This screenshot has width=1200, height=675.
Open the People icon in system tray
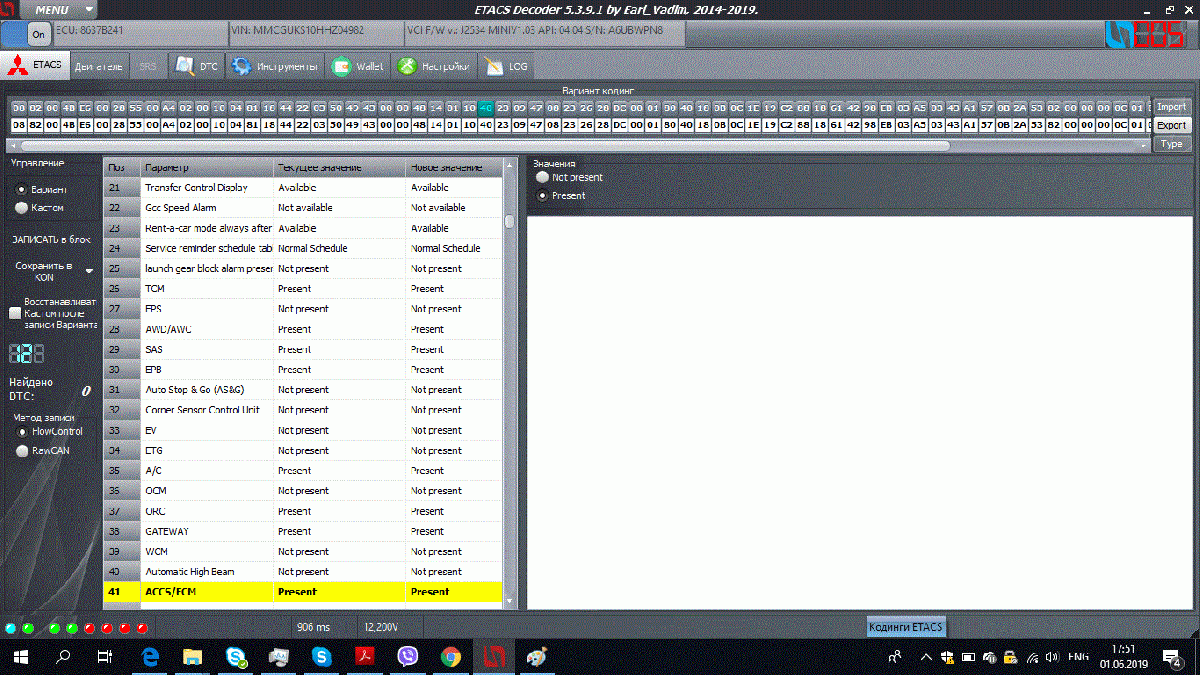click(x=895, y=657)
